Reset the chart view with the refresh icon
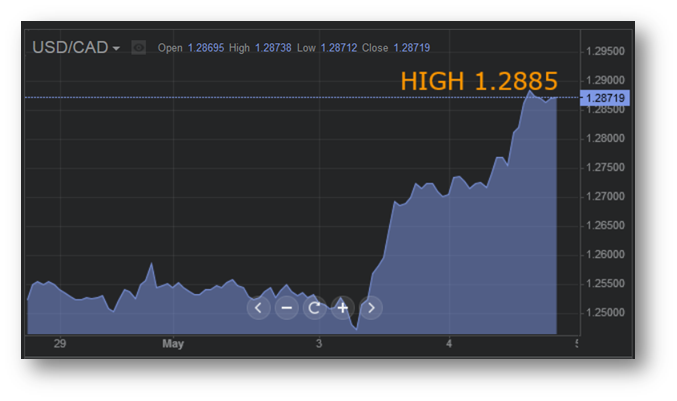The width and height of the screenshot is (677, 401). pos(314,307)
